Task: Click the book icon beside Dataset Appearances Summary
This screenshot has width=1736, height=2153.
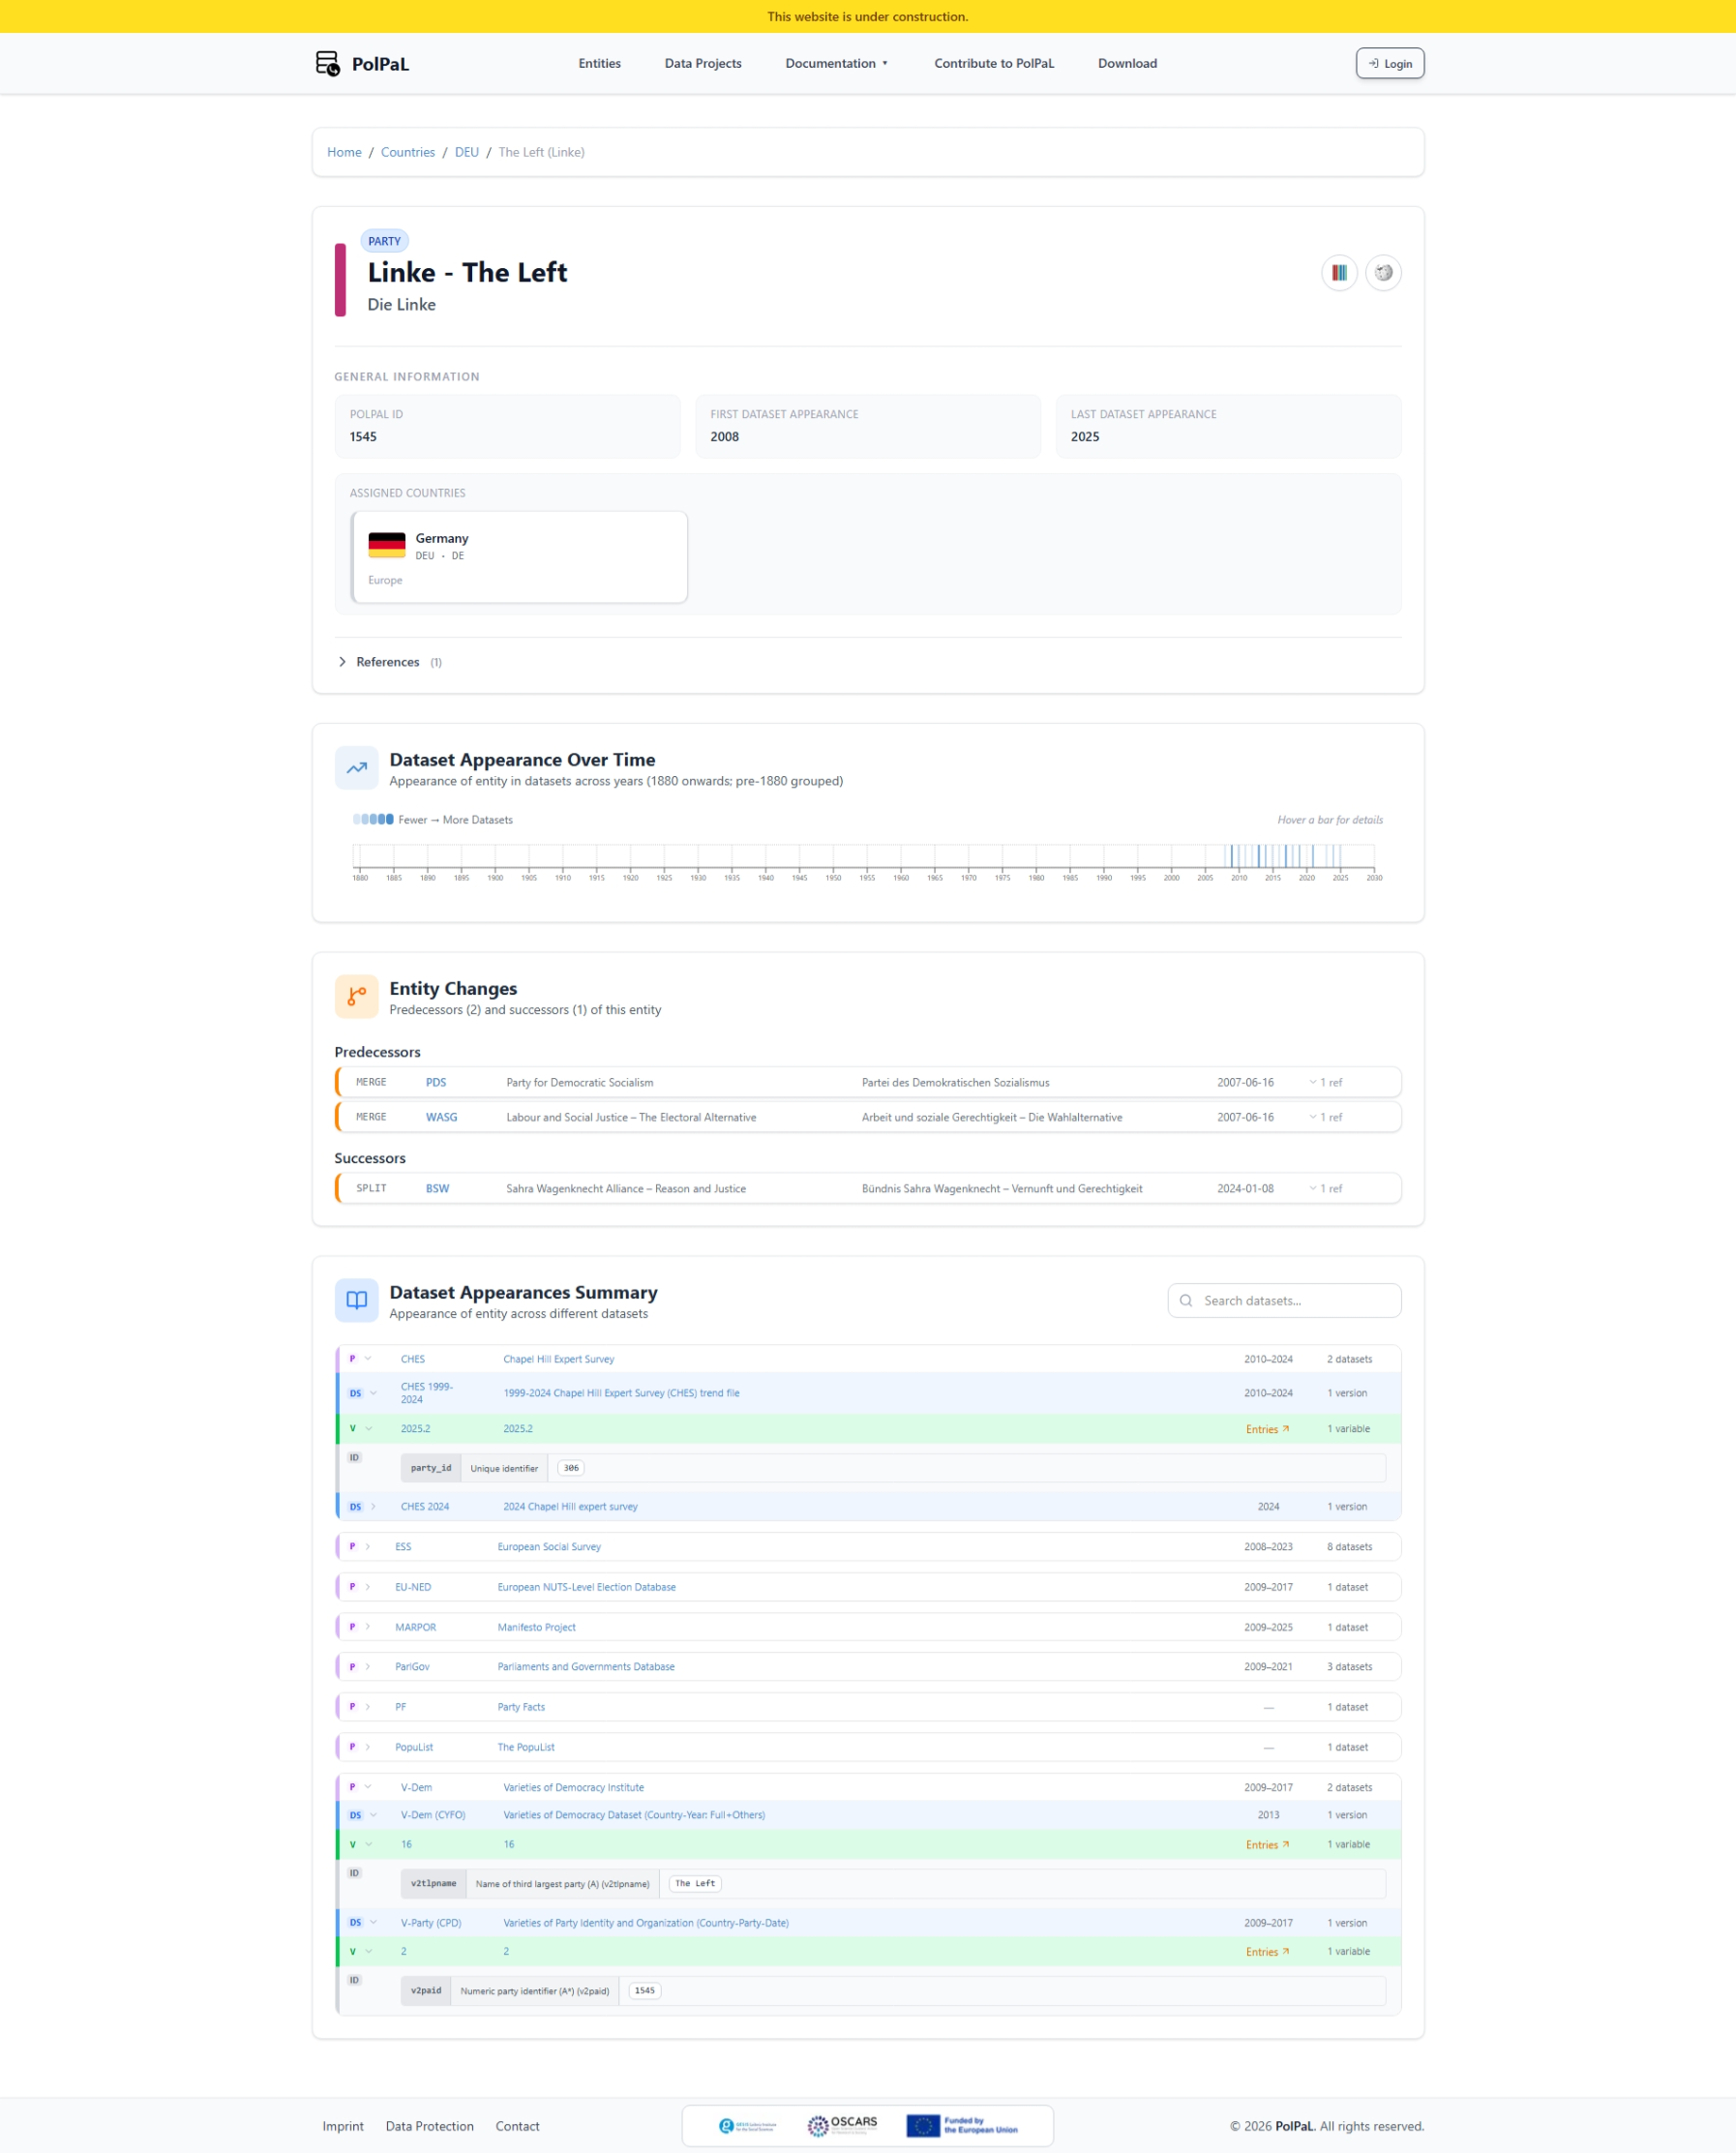Action: (357, 1300)
